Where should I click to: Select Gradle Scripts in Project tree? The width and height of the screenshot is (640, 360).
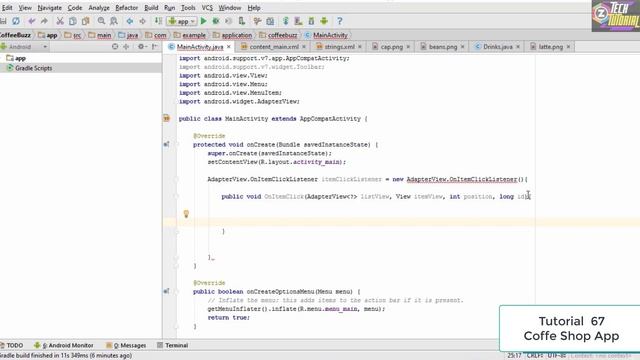(33, 68)
